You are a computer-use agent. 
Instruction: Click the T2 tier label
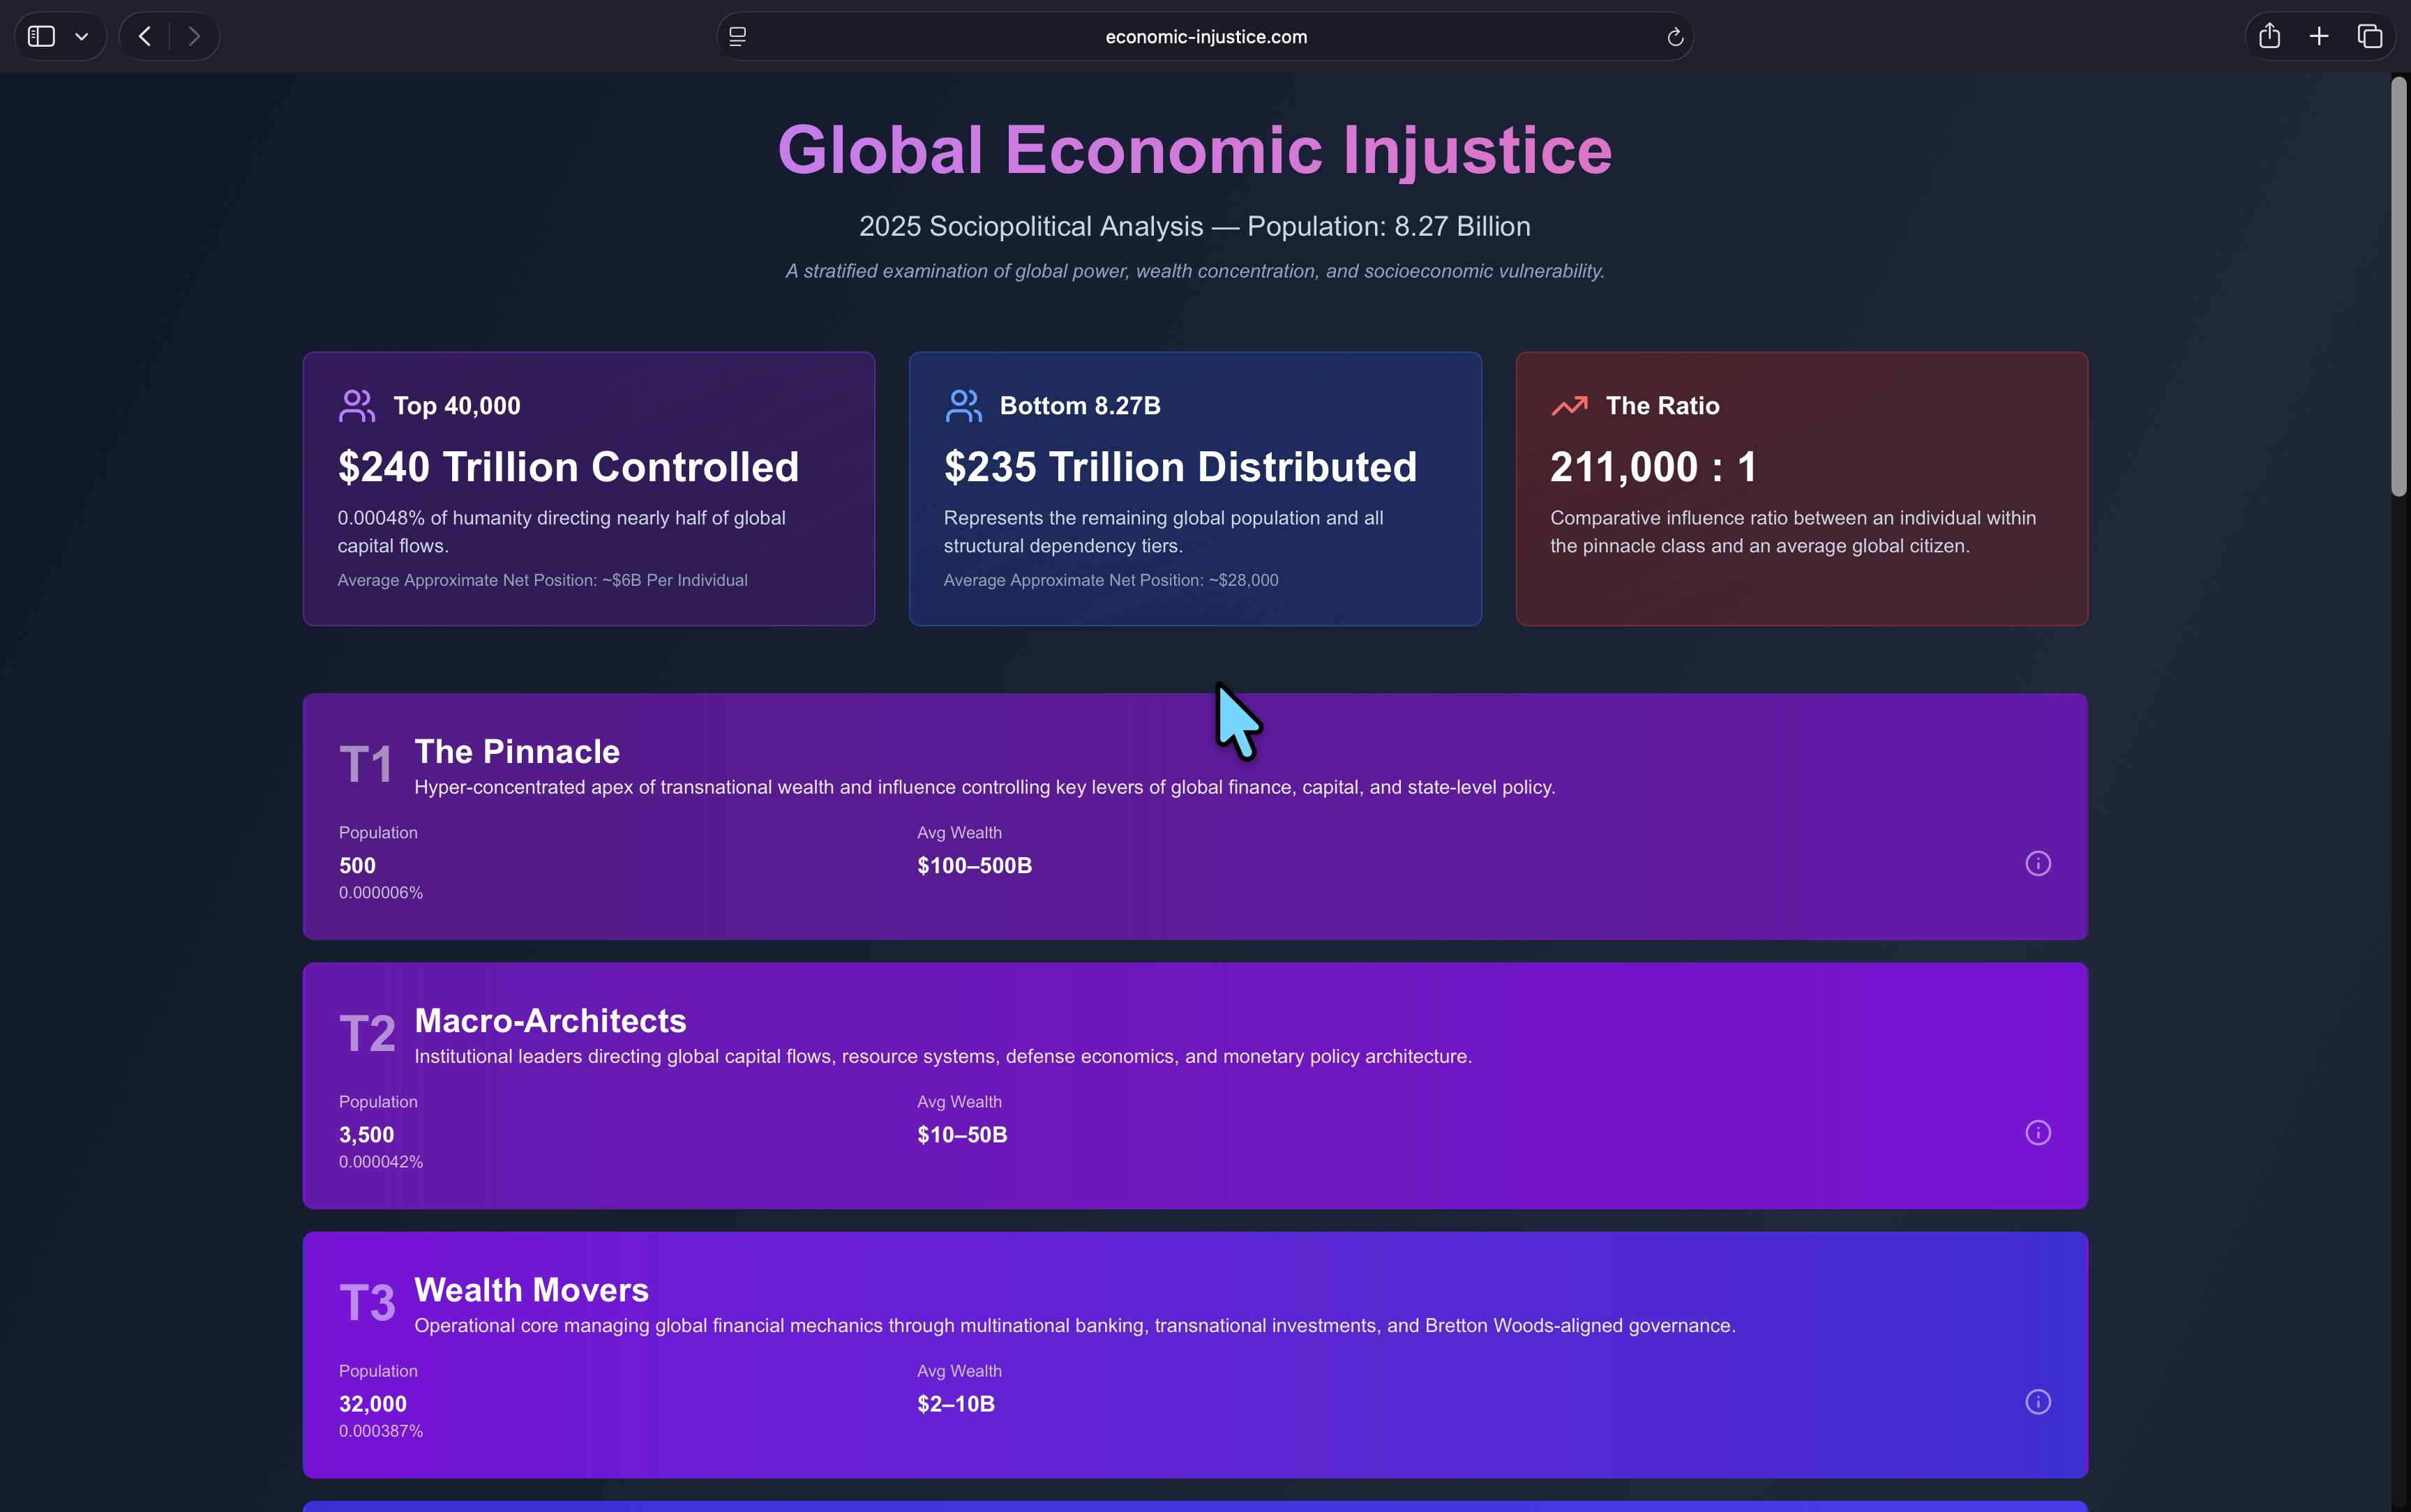[367, 1034]
